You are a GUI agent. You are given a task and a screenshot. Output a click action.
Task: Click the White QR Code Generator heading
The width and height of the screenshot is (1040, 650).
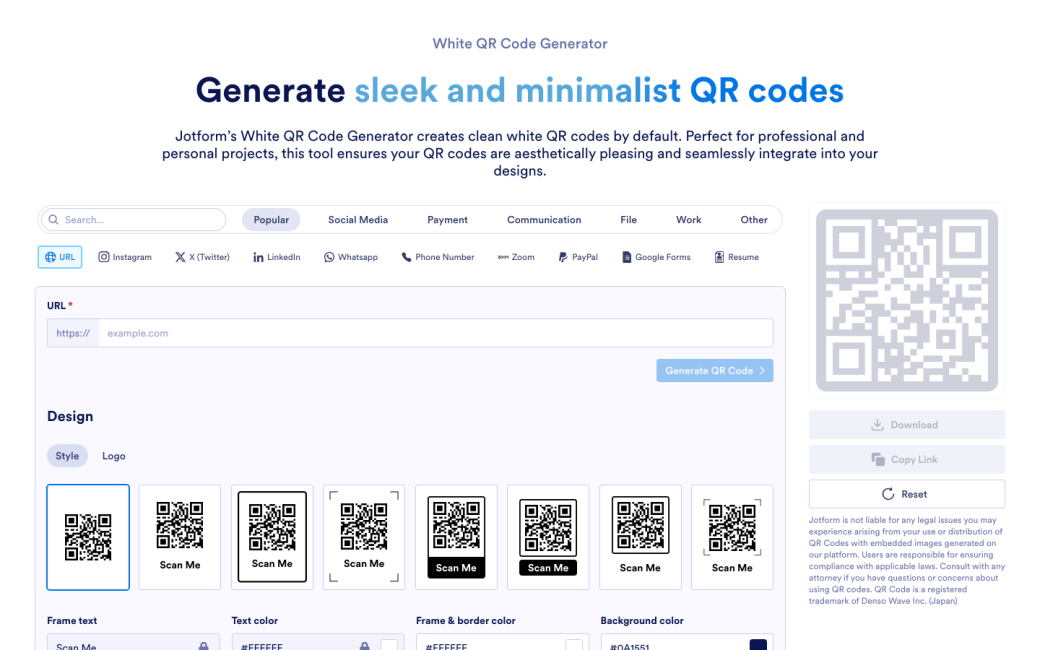click(520, 44)
